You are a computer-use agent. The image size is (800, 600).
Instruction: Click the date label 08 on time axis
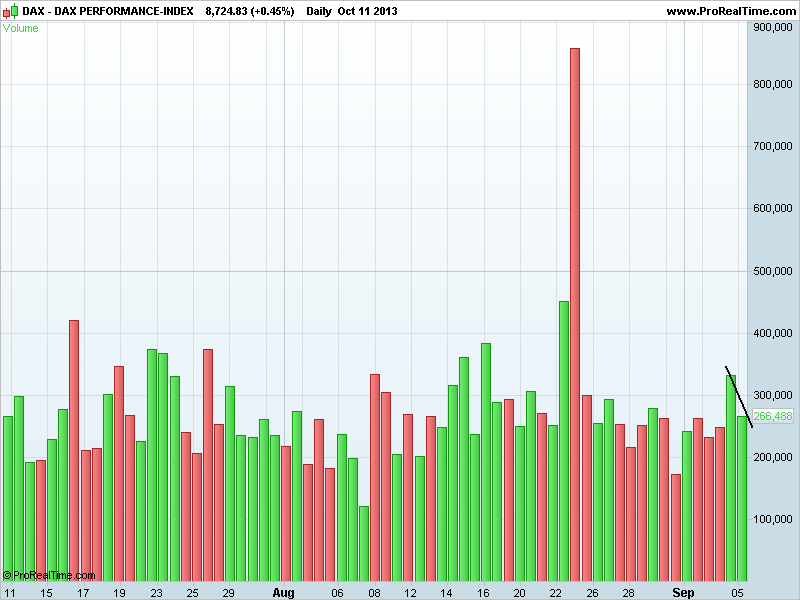pos(374,593)
